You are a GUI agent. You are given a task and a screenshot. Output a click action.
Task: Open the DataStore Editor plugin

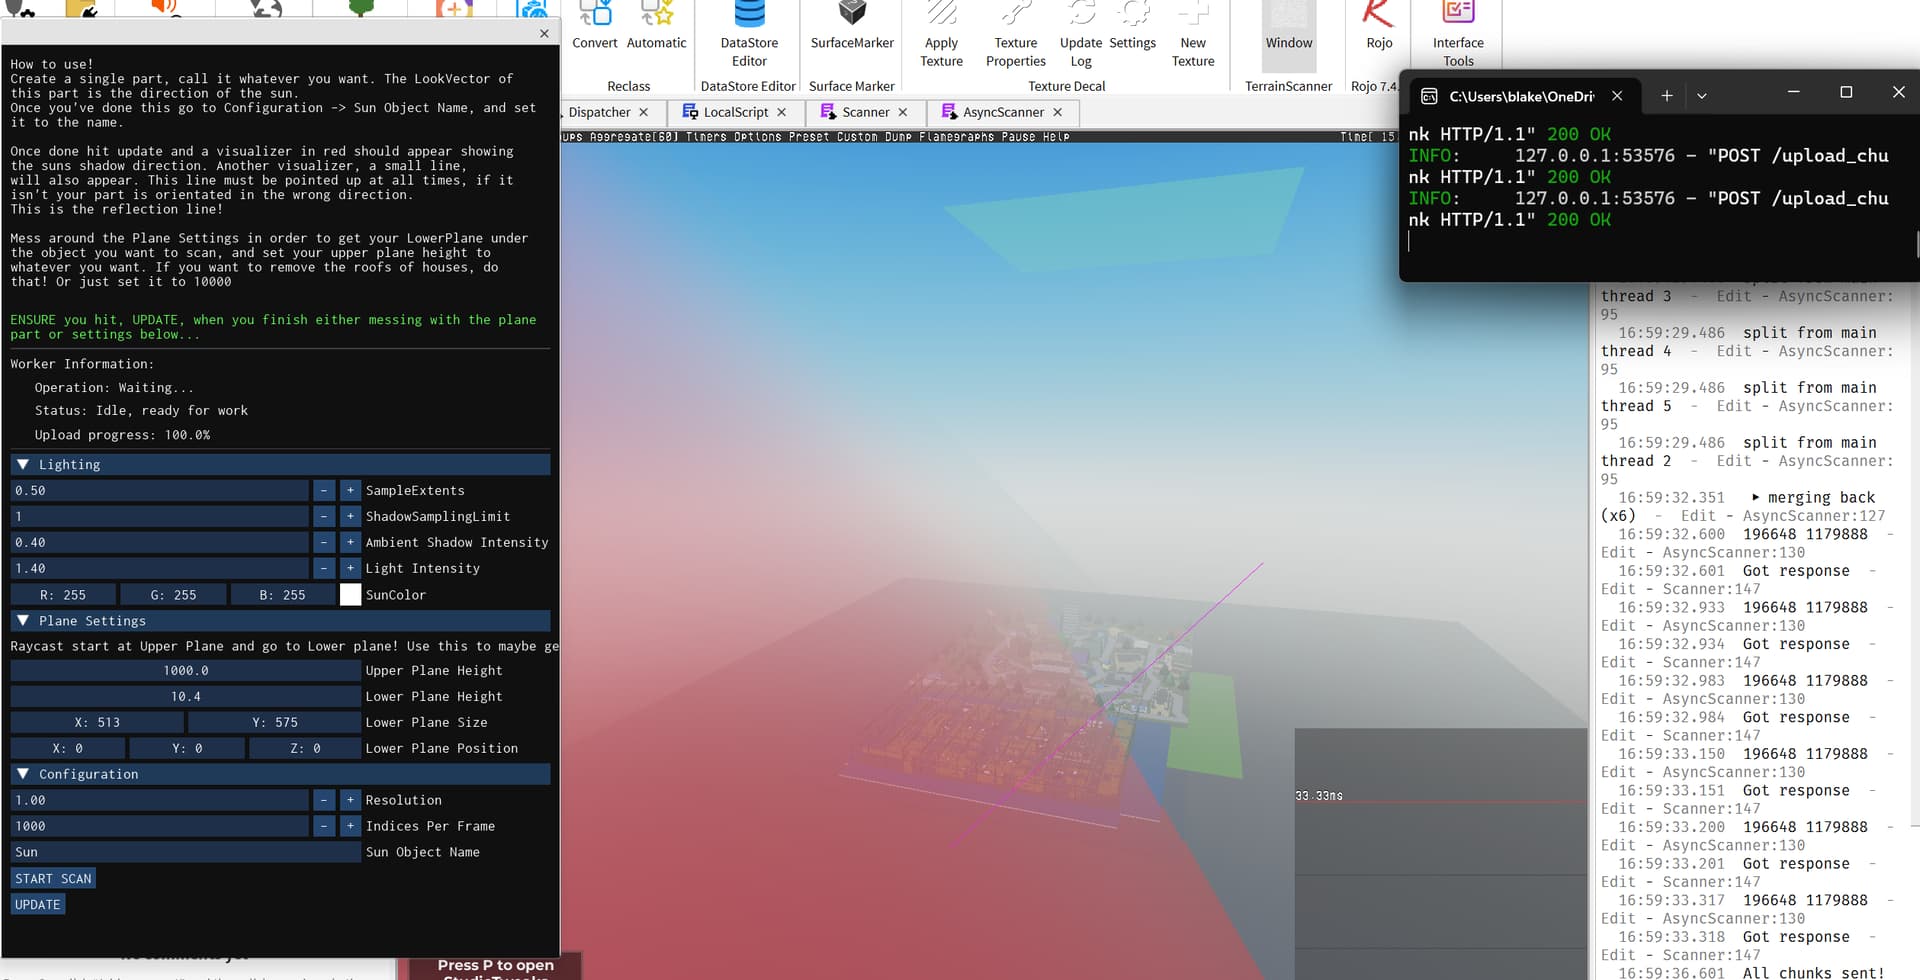pos(749,34)
